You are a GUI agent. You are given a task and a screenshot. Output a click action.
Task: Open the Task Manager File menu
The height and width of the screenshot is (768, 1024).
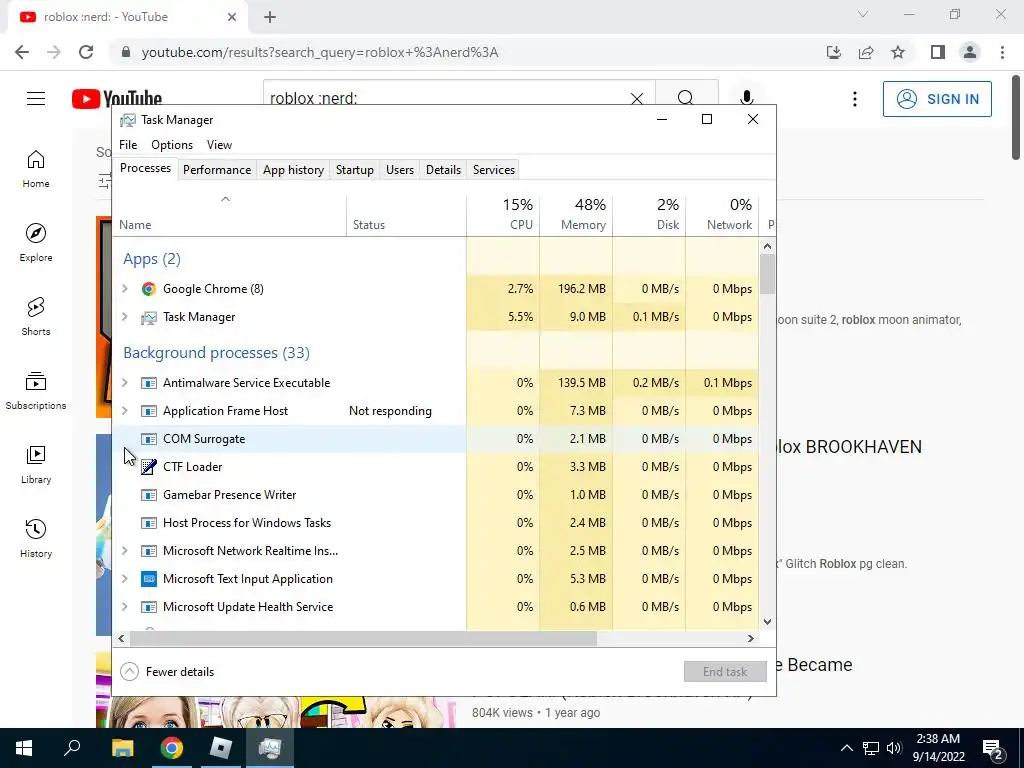pyautogui.click(x=128, y=145)
